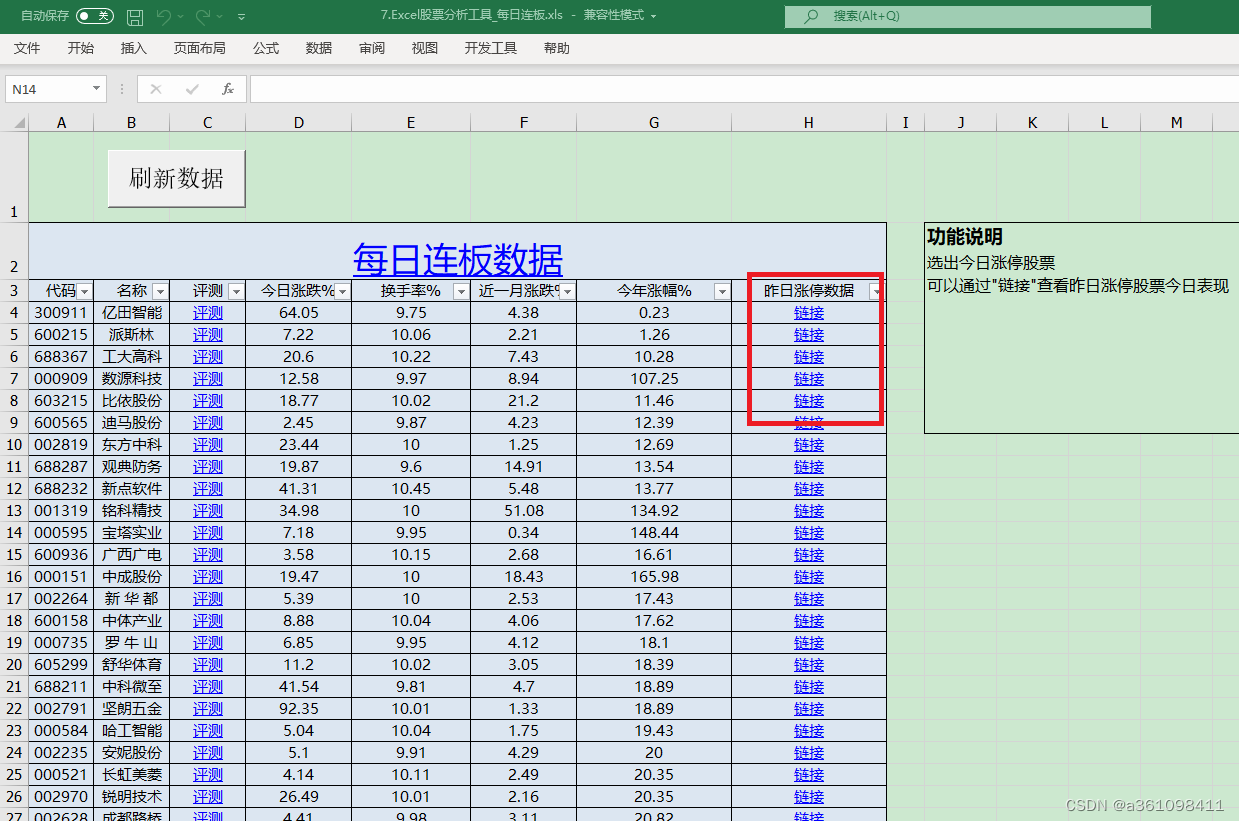Viewport: 1239px width, 821px height.
Task: Open the 名称 column filter dropdown
Action: click(x=160, y=291)
